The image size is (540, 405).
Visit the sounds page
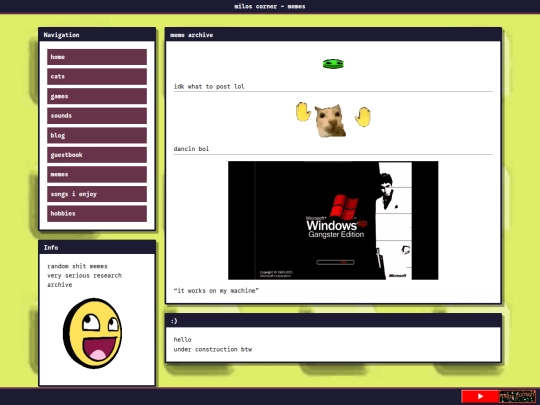click(x=97, y=116)
